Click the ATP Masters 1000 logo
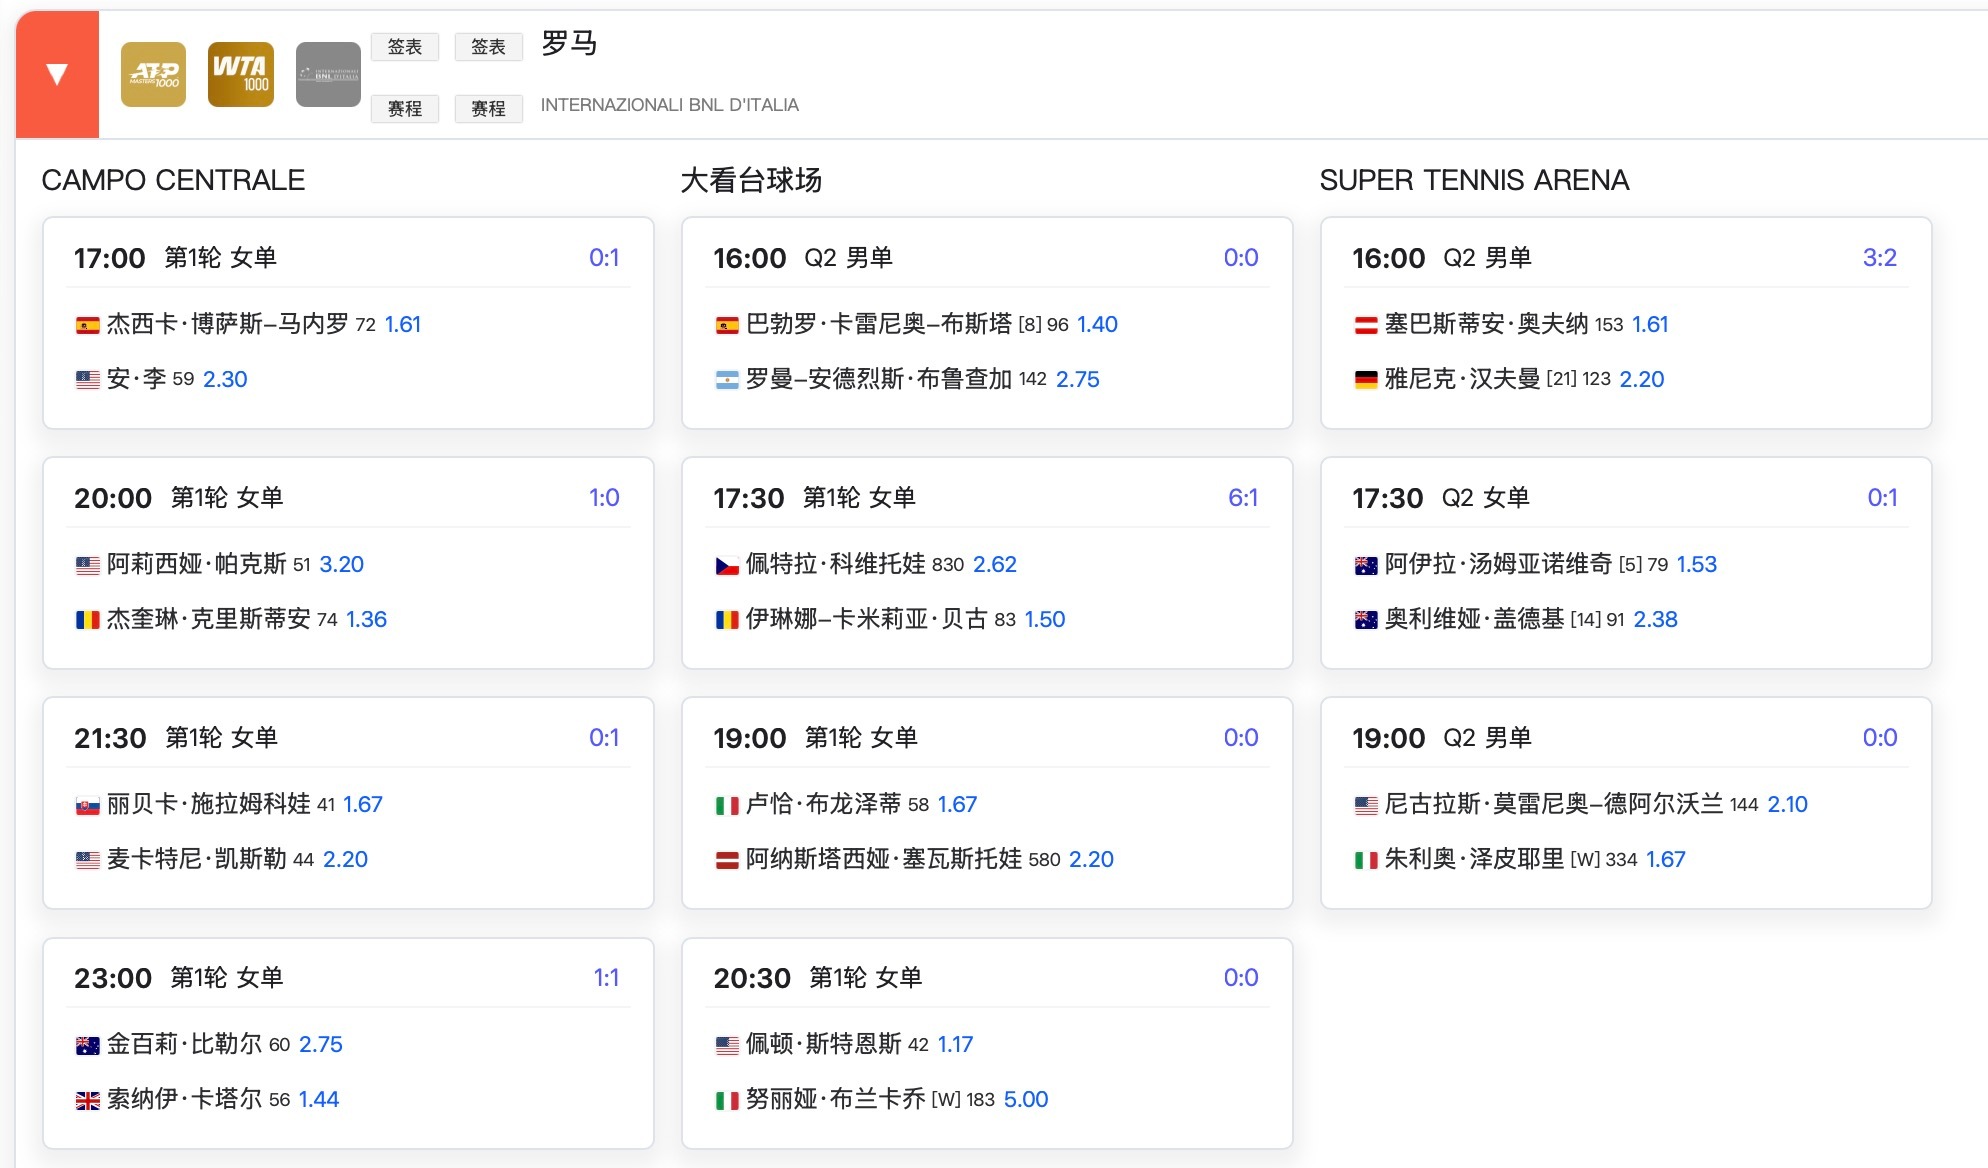This screenshot has height=1168, width=1988. coord(153,74)
